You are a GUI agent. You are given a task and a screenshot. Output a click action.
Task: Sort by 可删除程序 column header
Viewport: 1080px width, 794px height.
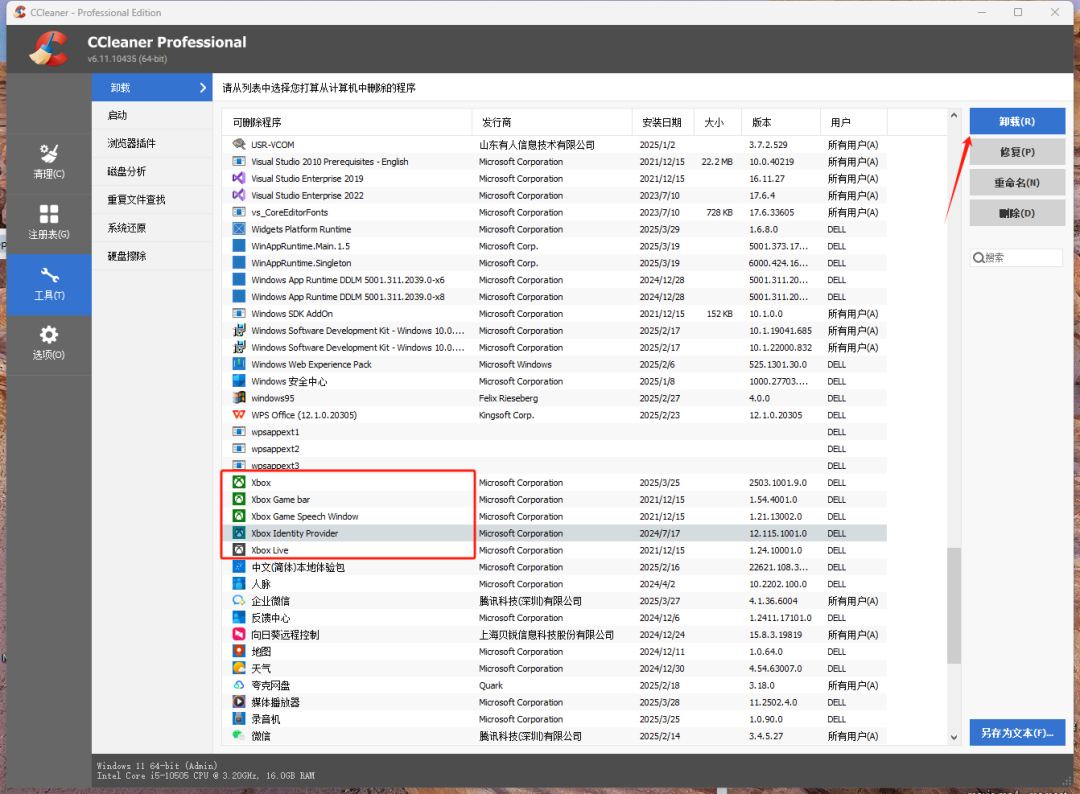point(347,123)
